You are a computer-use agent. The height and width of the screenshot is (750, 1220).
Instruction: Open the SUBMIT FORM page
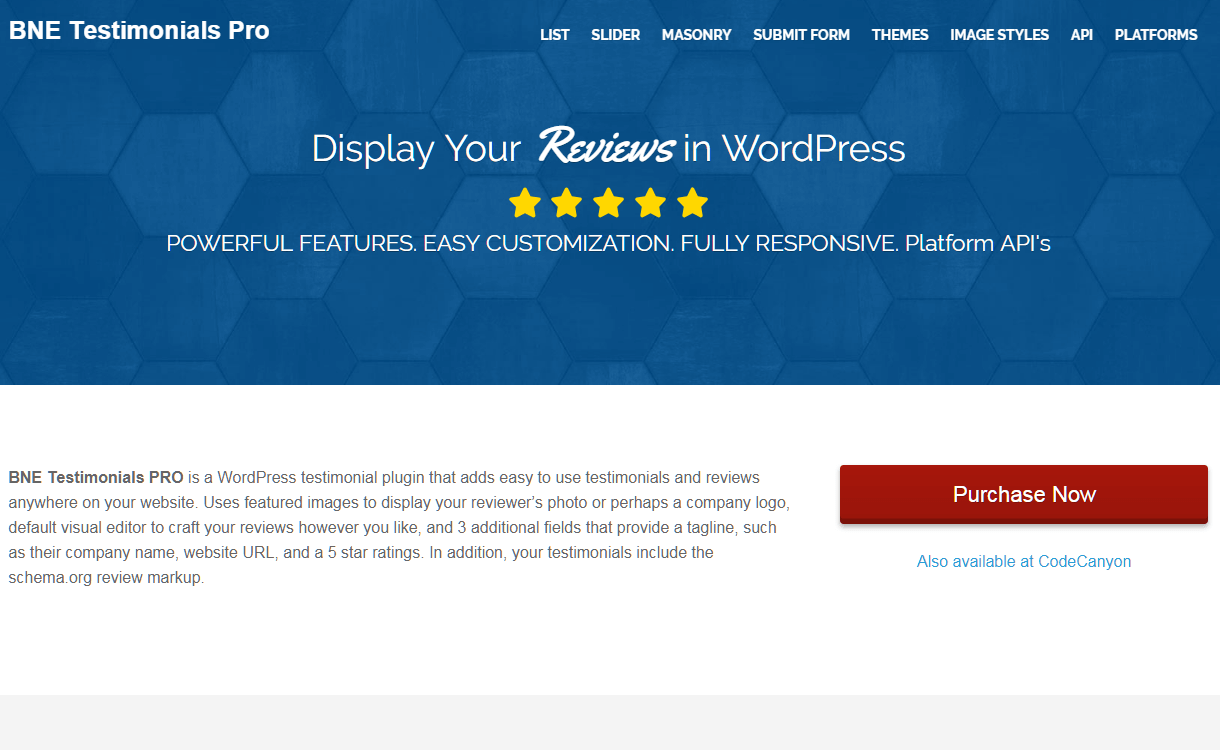click(x=801, y=34)
